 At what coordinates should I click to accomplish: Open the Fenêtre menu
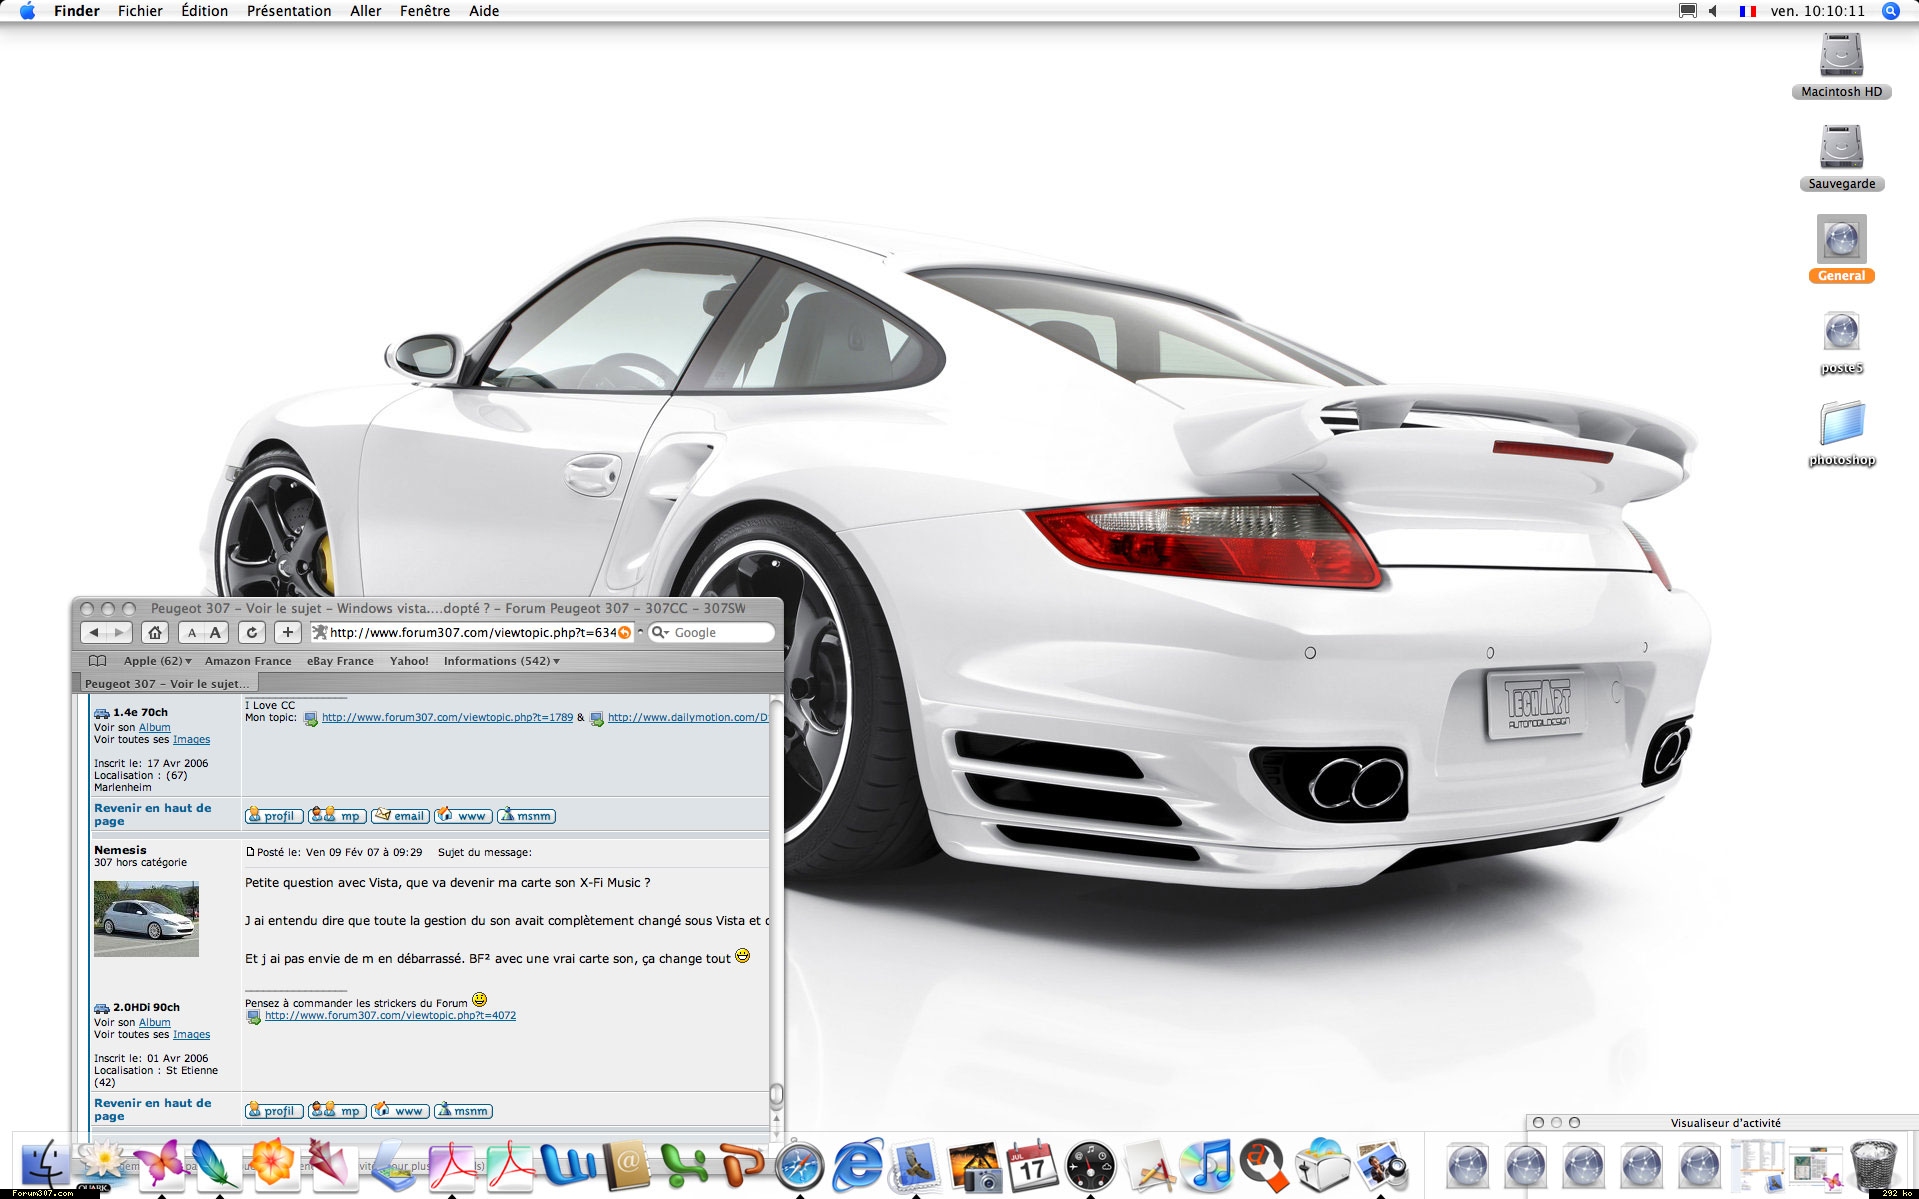pos(425,11)
